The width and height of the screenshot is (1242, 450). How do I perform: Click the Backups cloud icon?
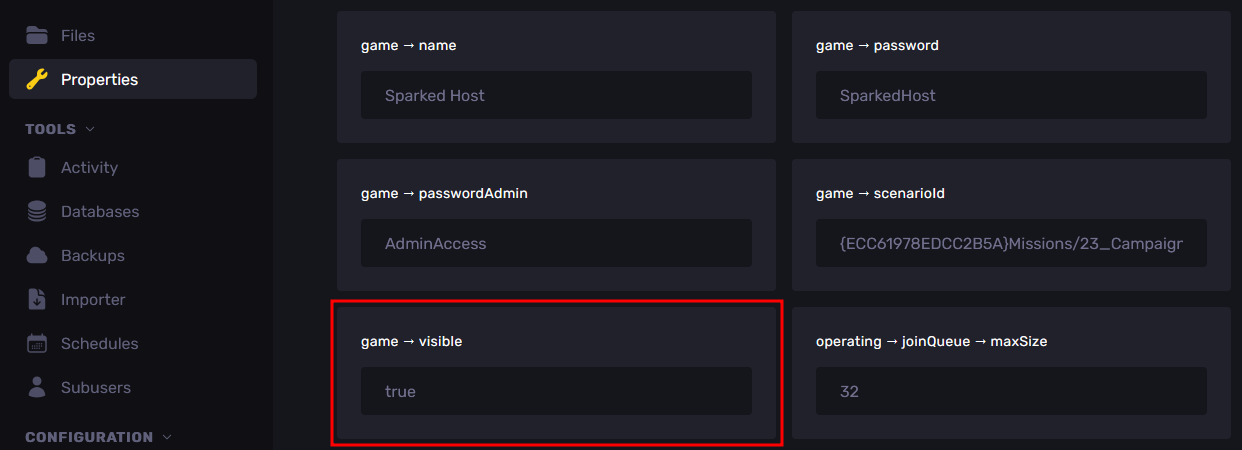click(x=37, y=255)
